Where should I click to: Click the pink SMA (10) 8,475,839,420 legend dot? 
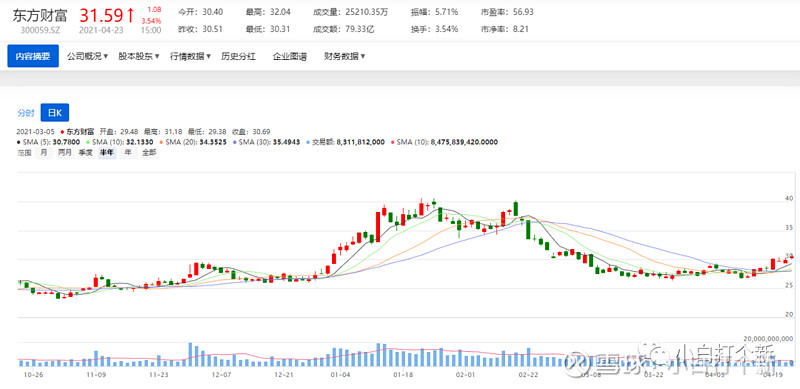[x=391, y=142]
